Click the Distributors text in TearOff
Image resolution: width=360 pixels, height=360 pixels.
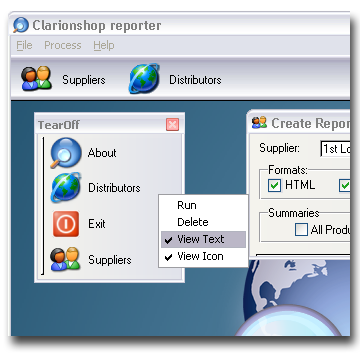point(114,188)
